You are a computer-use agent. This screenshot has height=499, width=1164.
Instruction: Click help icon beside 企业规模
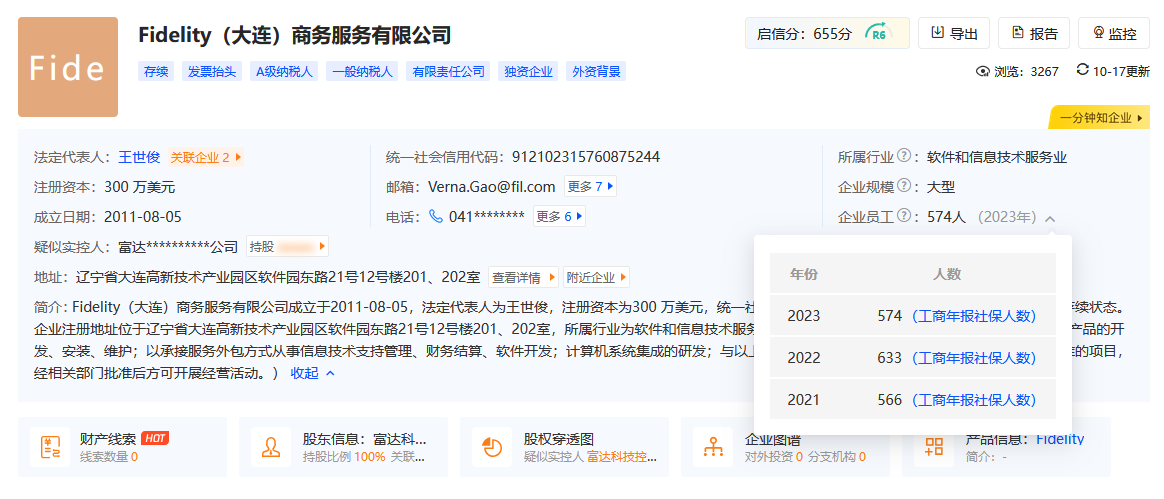(x=903, y=186)
